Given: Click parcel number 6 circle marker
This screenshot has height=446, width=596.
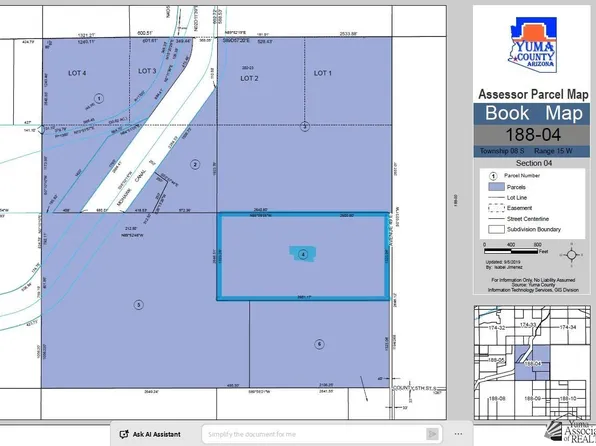Looking at the screenshot, I should (319, 344).
